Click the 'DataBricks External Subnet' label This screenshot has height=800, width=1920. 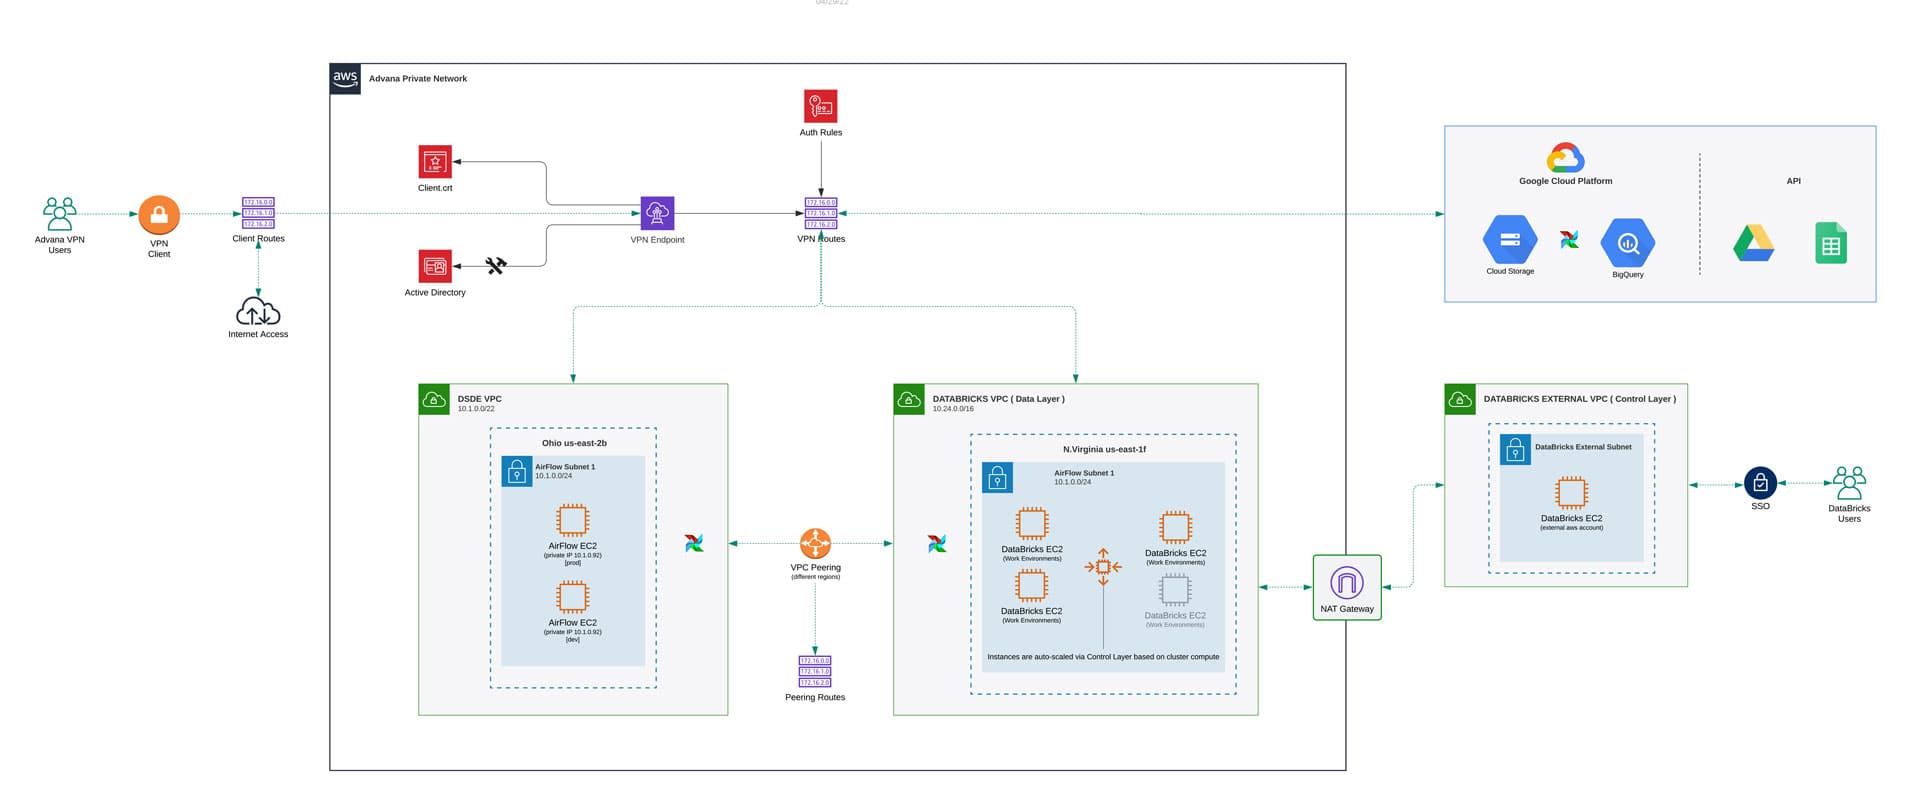pyautogui.click(x=1583, y=447)
